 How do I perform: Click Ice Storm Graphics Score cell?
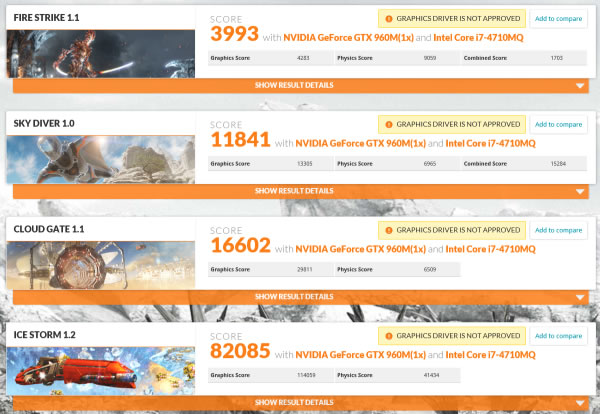point(271,375)
